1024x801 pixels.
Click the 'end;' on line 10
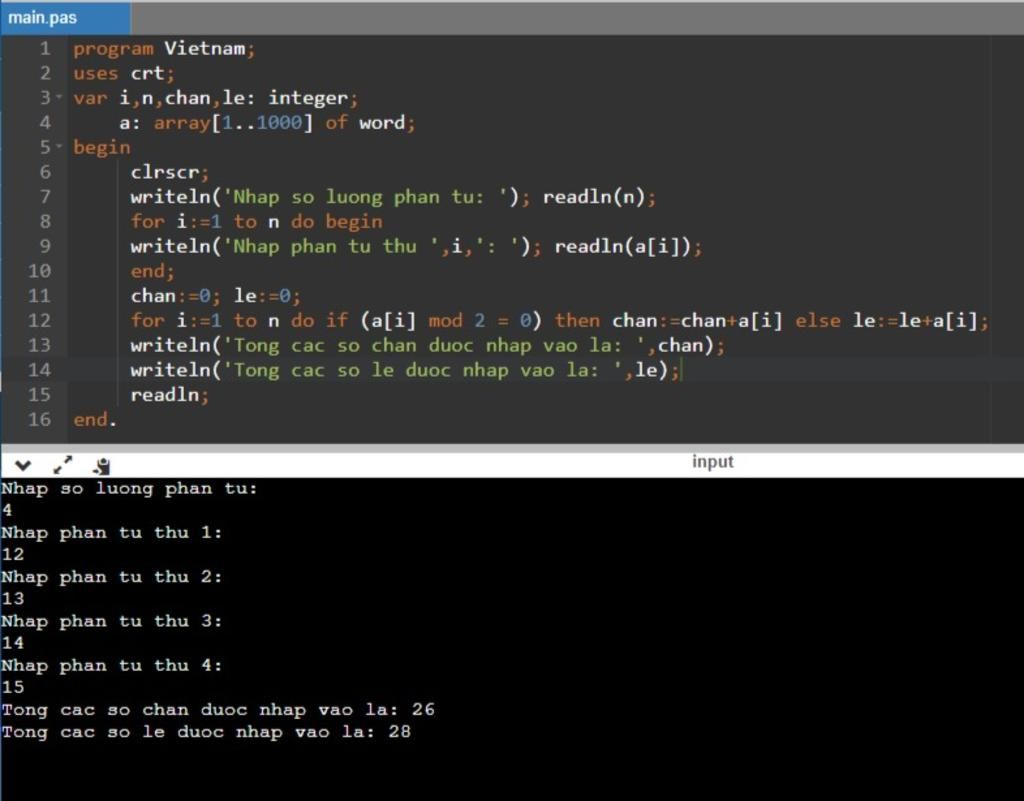click(x=152, y=271)
